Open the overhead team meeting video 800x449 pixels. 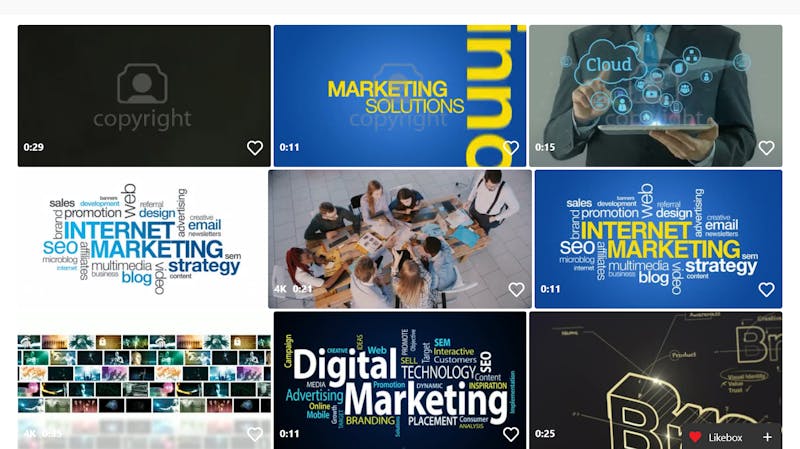coord(399,239)
